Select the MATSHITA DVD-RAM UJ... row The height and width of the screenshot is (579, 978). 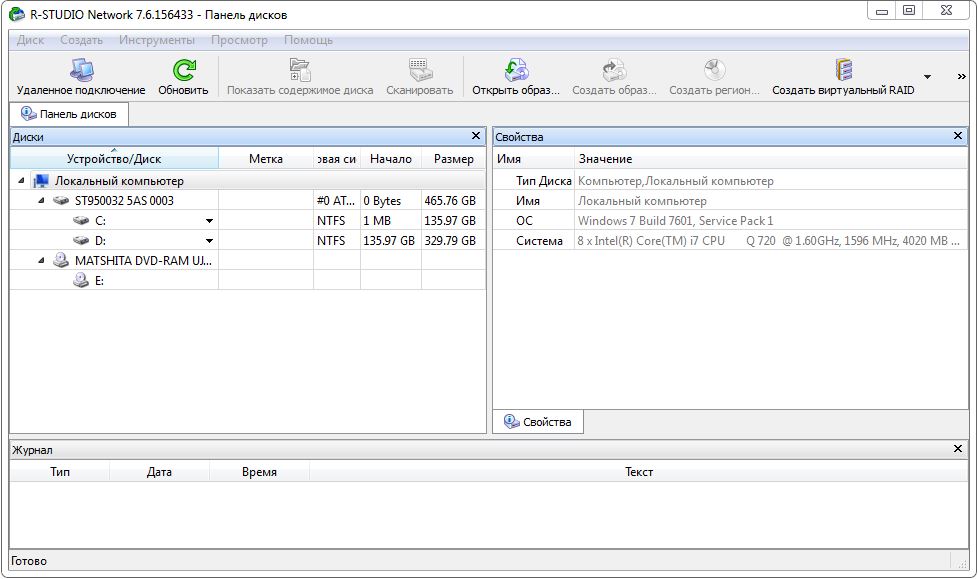coord(248,261)
